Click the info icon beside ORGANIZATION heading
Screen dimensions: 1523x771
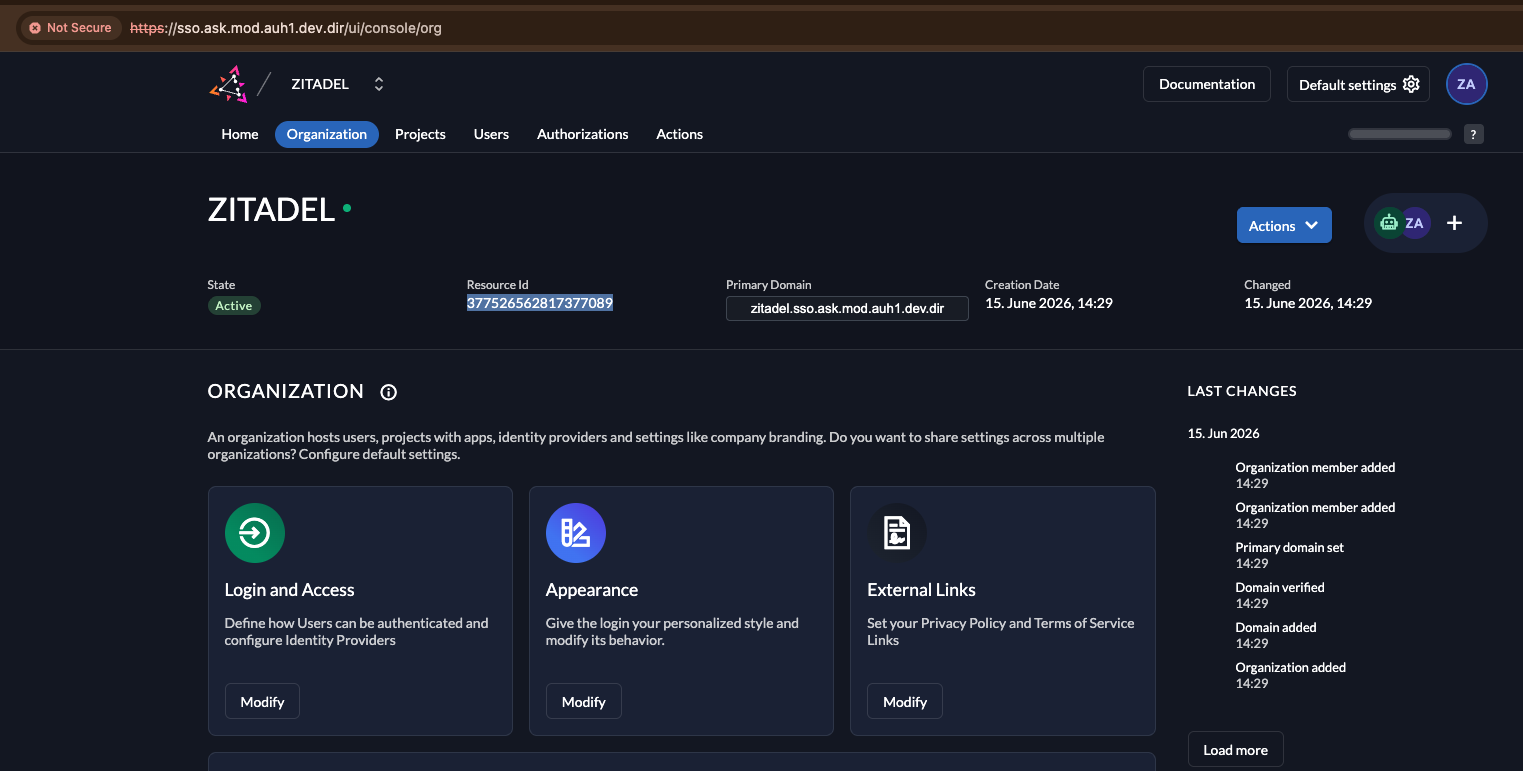pyautogui.click(x=389, y=392)
